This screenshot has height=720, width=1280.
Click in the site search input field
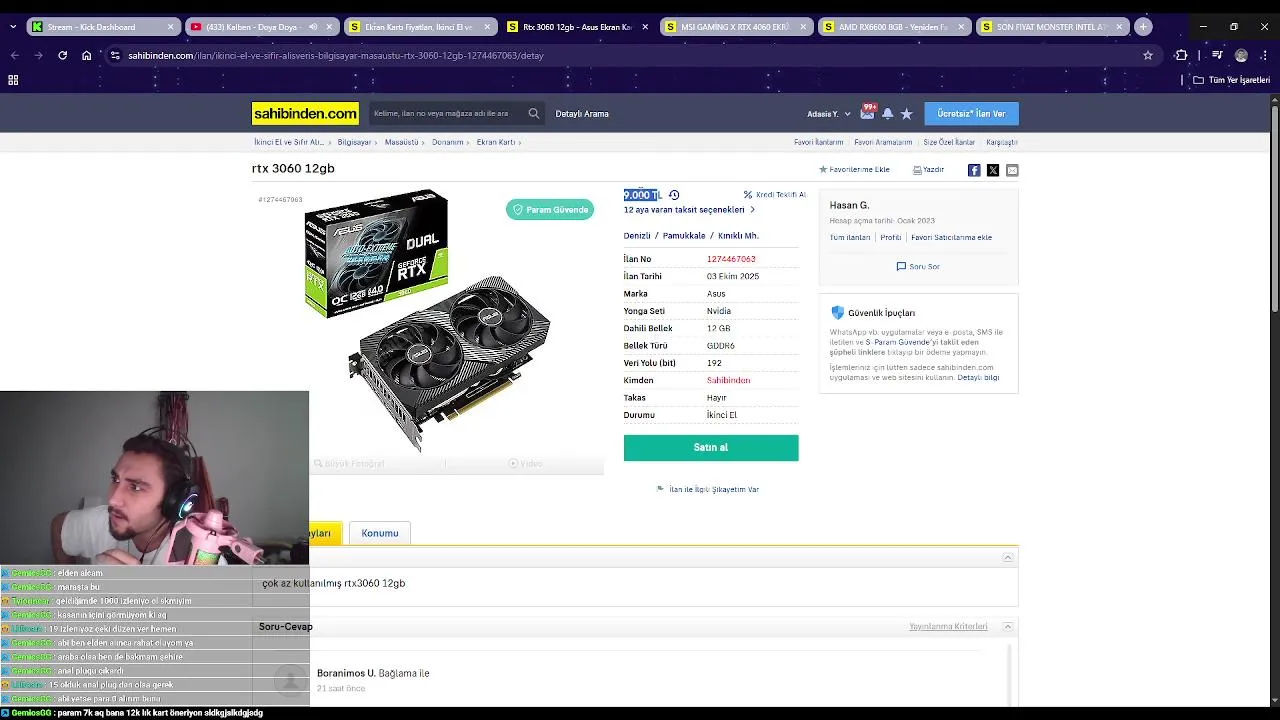[x=446, y=114]
